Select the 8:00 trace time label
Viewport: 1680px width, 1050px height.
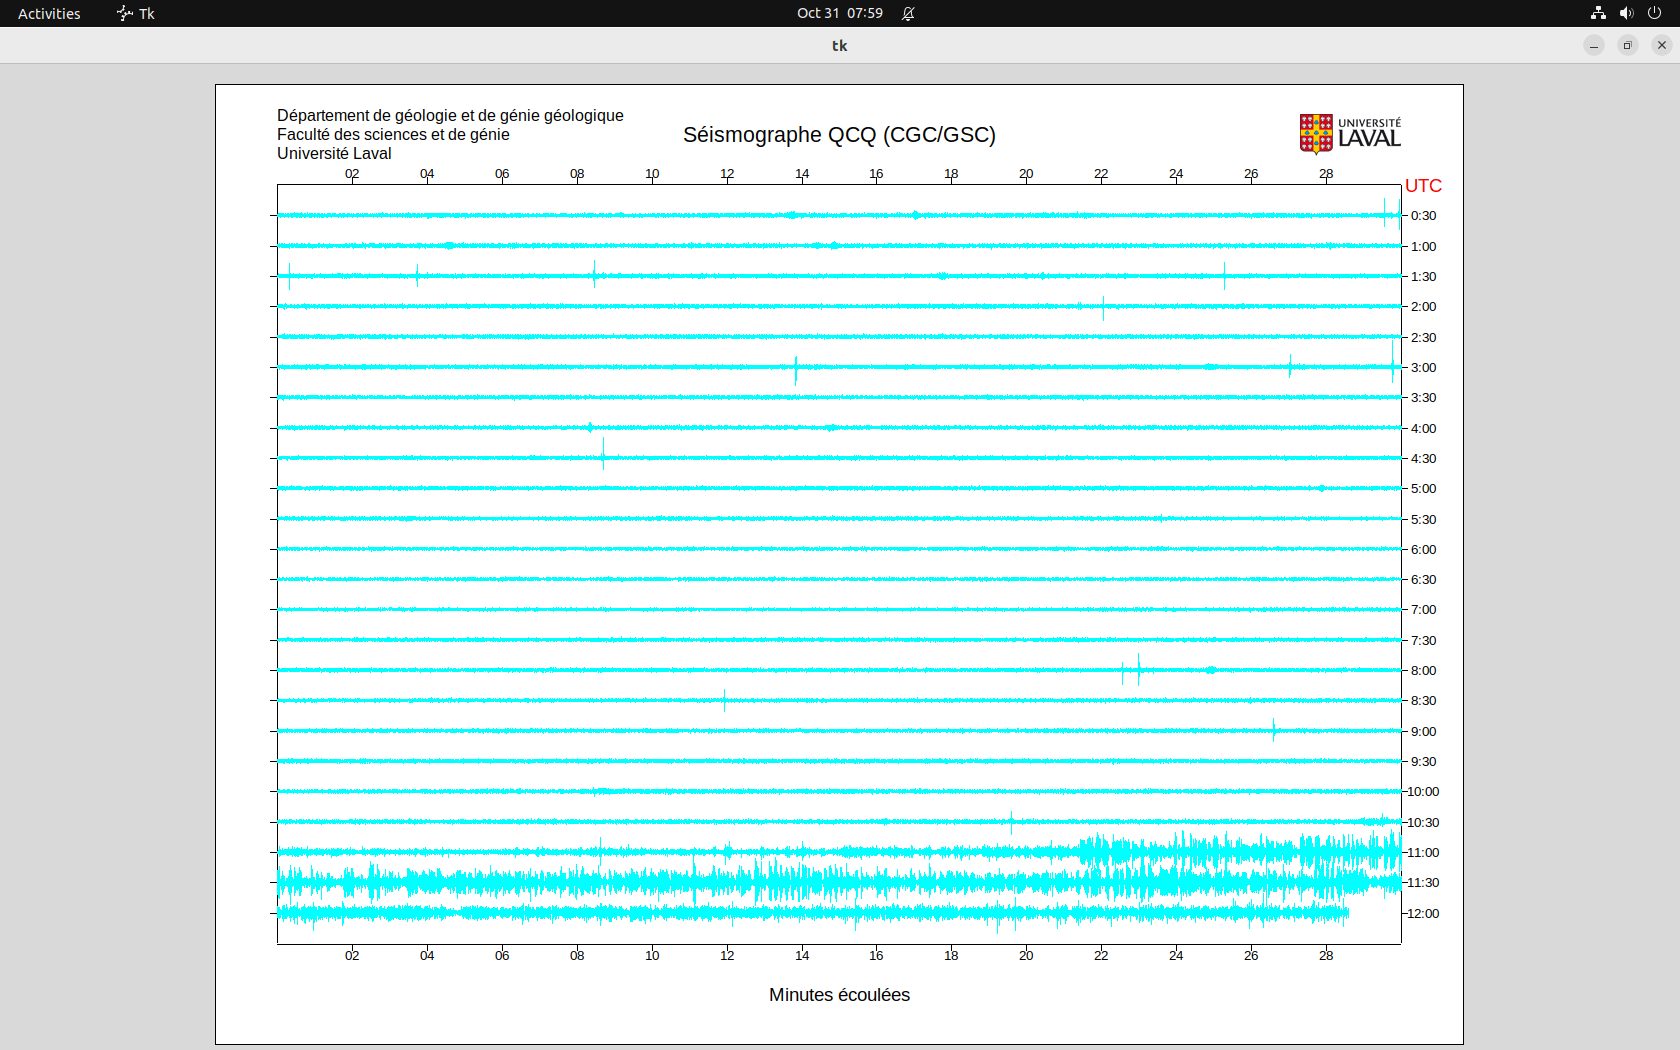(1423, 671)
